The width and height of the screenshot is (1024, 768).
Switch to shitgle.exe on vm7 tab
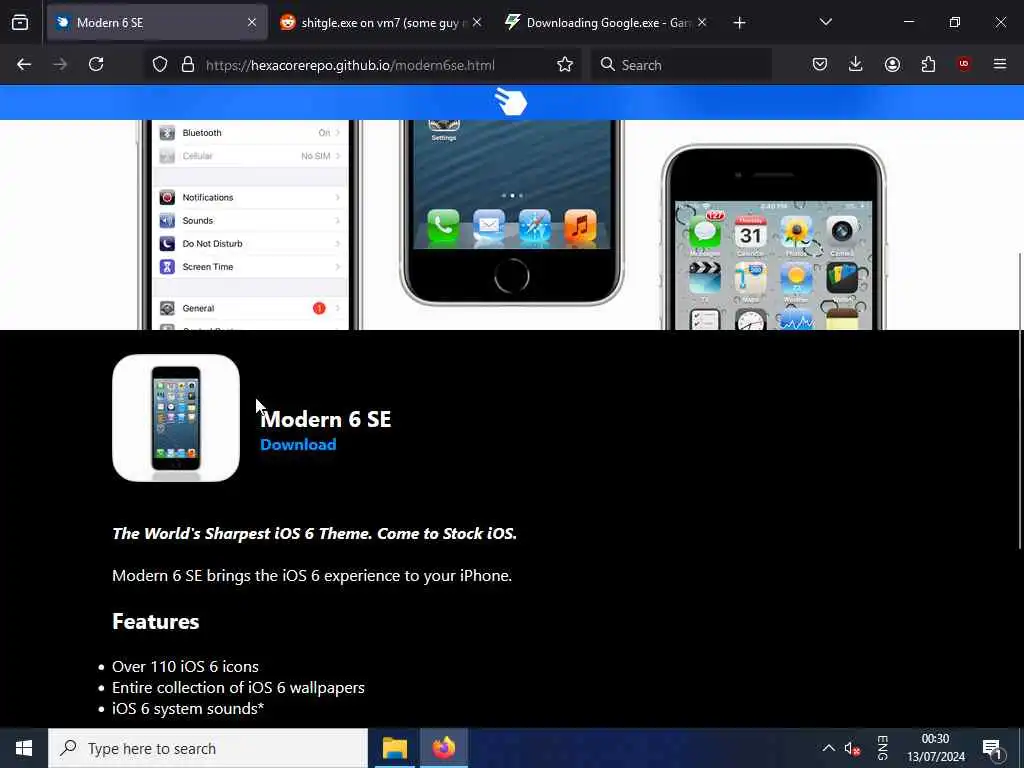point(381,23)
